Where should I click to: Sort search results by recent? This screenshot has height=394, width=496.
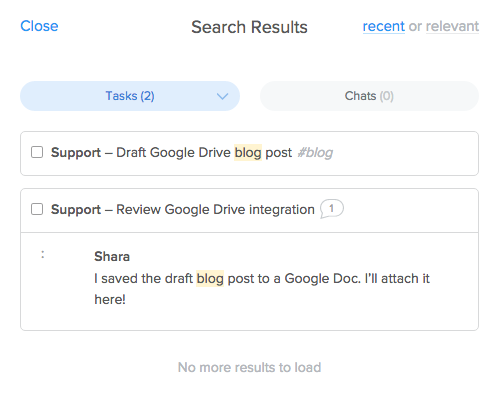click(x=384, y=26)
